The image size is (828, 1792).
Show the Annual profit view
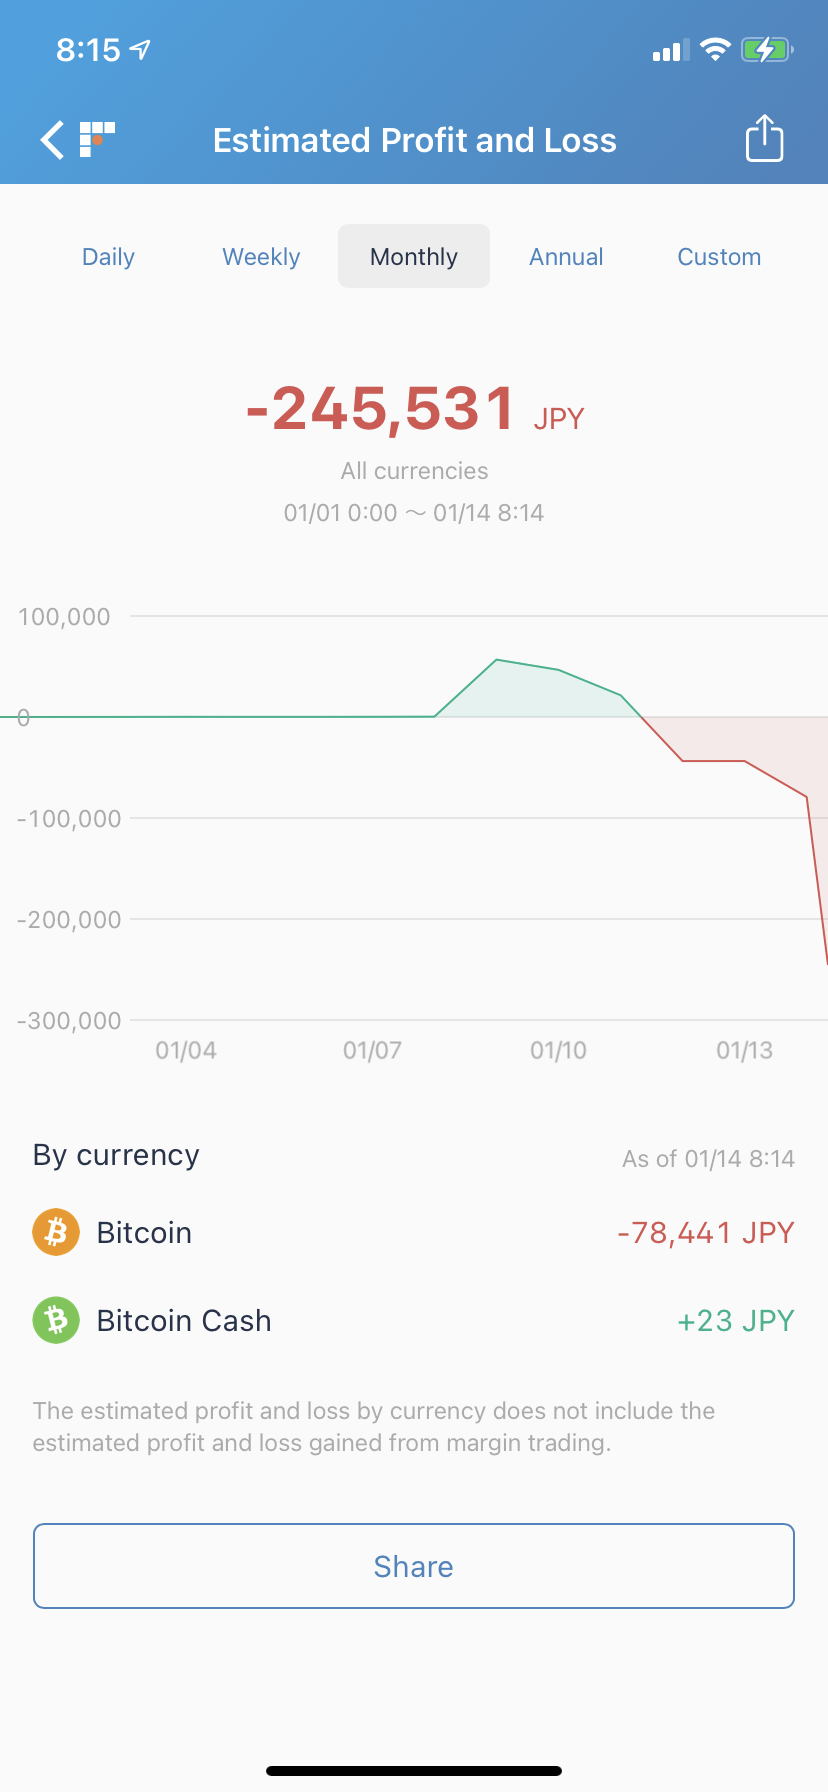point(566,257)
